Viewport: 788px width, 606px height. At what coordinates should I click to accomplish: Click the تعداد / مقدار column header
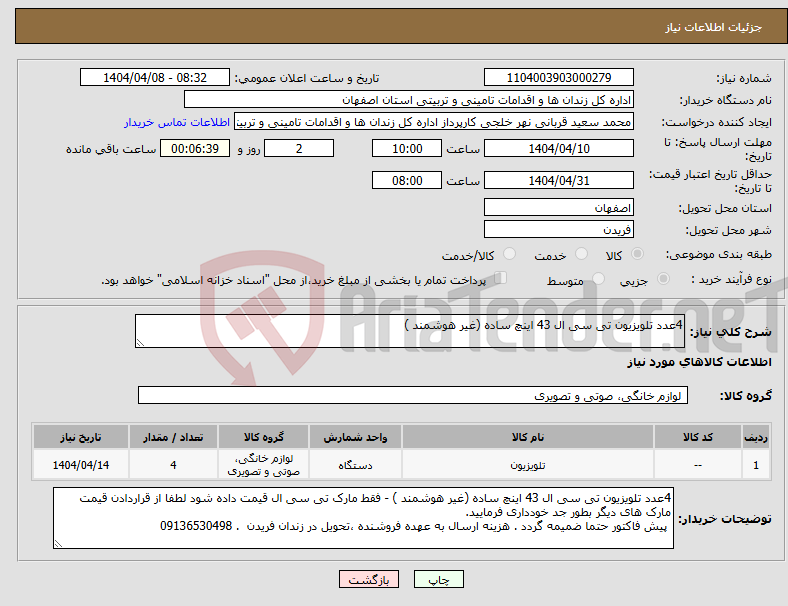(173, 437)
